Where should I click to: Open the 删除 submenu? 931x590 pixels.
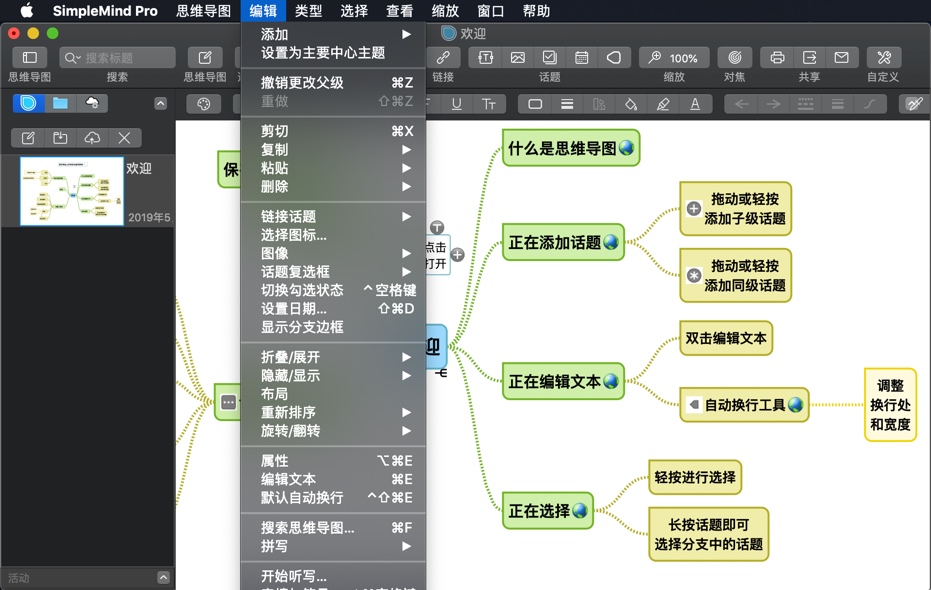(x=333, y=186)
